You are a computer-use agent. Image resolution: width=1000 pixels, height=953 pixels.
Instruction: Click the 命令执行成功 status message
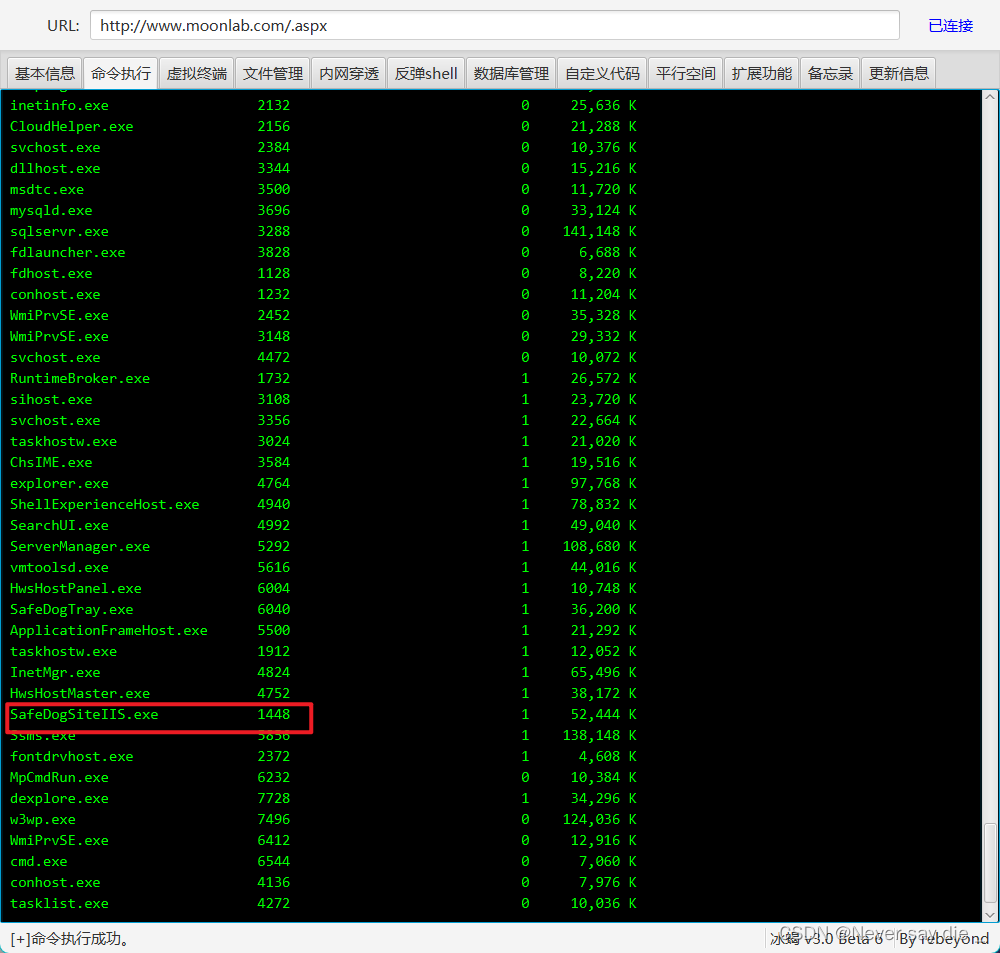point(71,938)
